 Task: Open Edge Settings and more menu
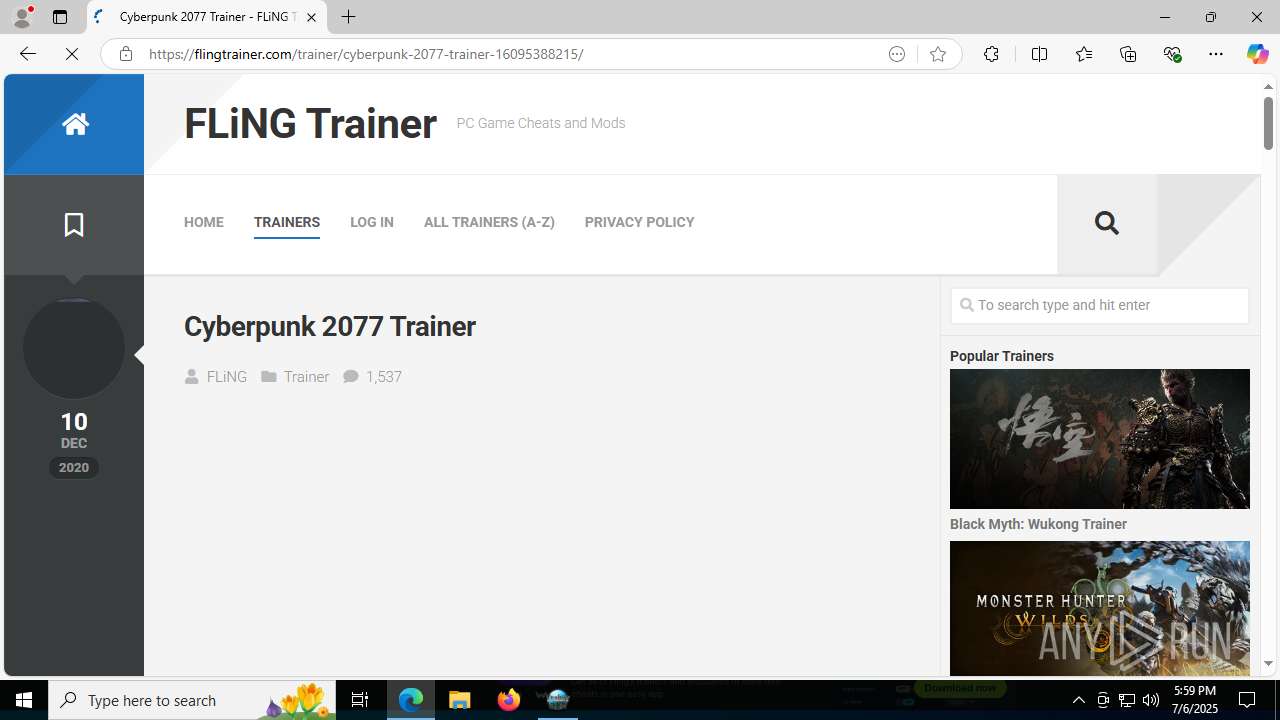(1215, 54)
